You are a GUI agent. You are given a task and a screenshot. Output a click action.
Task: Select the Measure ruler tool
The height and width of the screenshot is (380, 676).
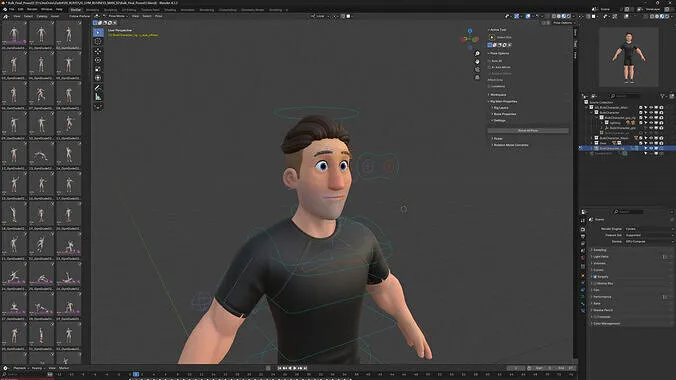pyautogui.click(x=98, y=97)
